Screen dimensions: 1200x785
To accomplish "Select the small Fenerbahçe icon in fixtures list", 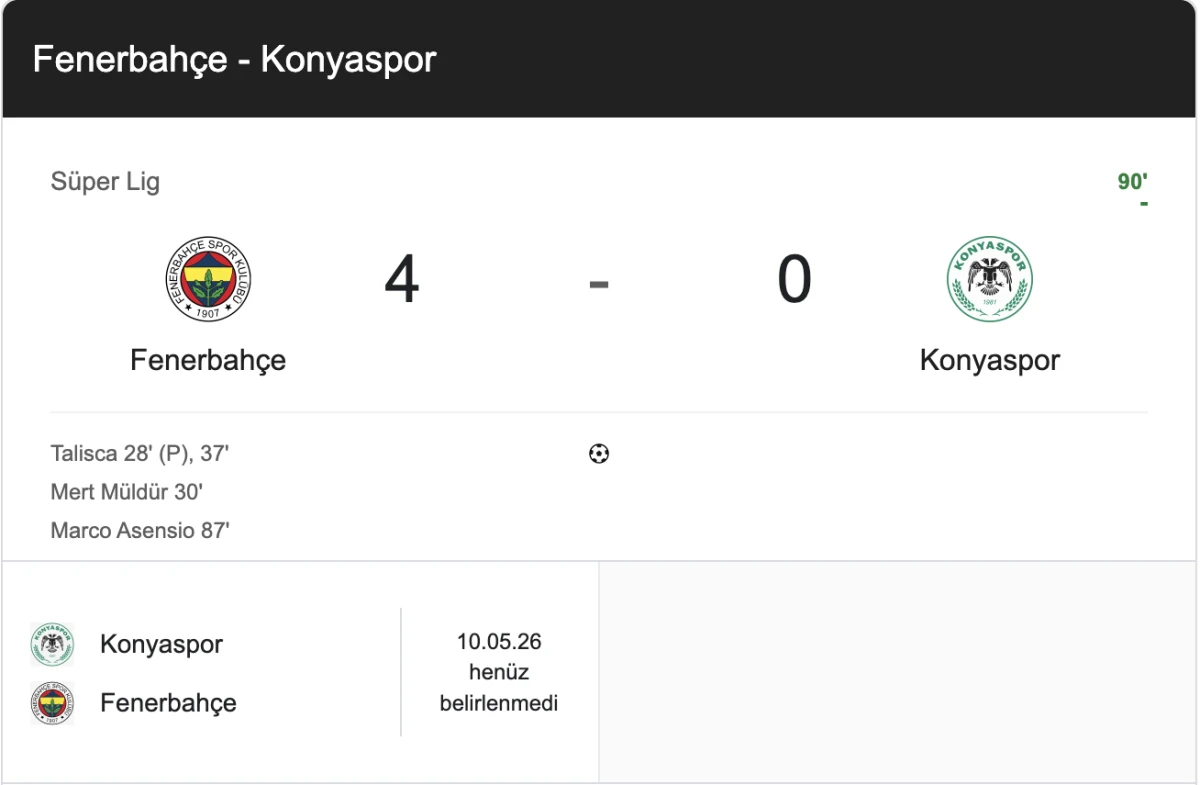I will pyautogui.click(x=54, y=703).
